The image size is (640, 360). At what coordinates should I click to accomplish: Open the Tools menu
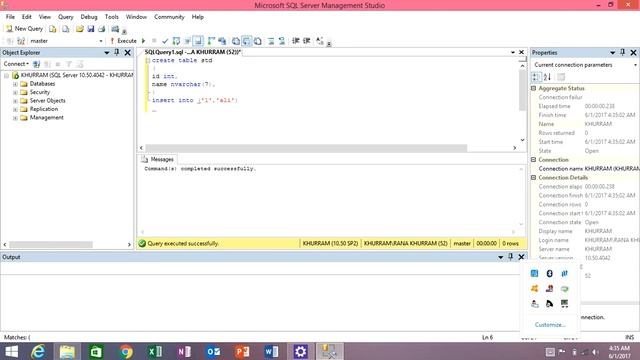coord(111,17)
